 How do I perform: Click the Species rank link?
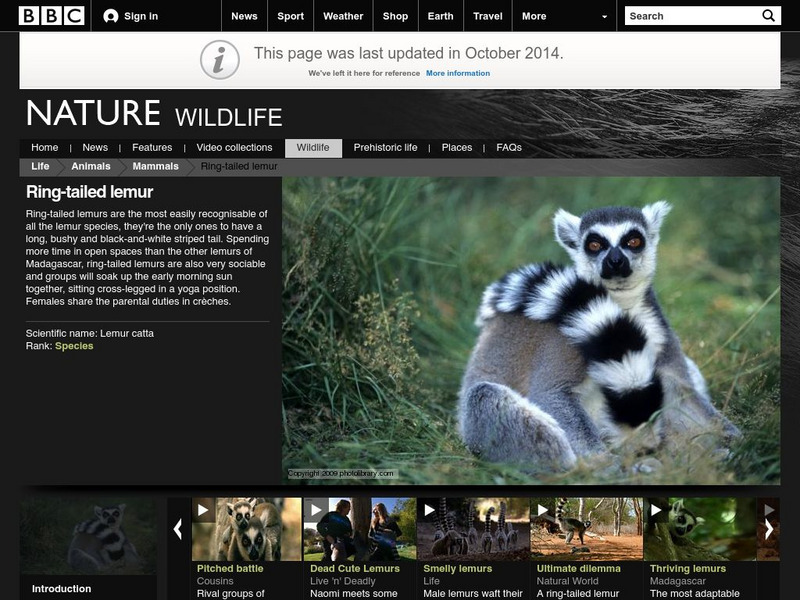coord(74,346)
